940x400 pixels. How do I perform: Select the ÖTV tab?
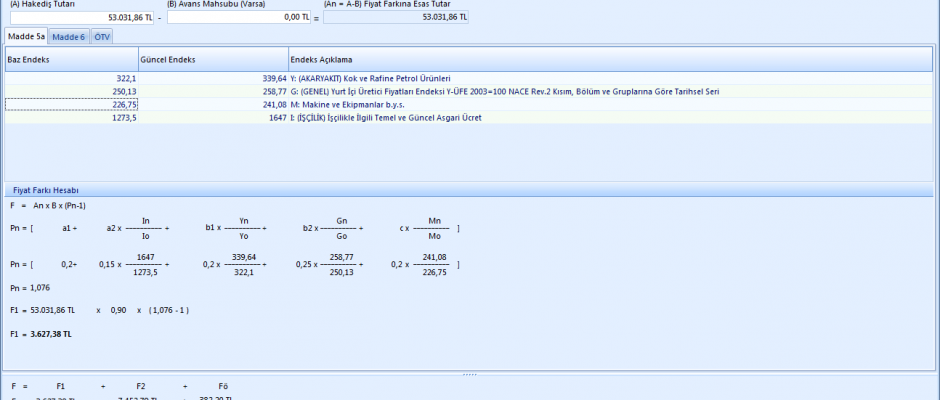[x=102, y=37]
